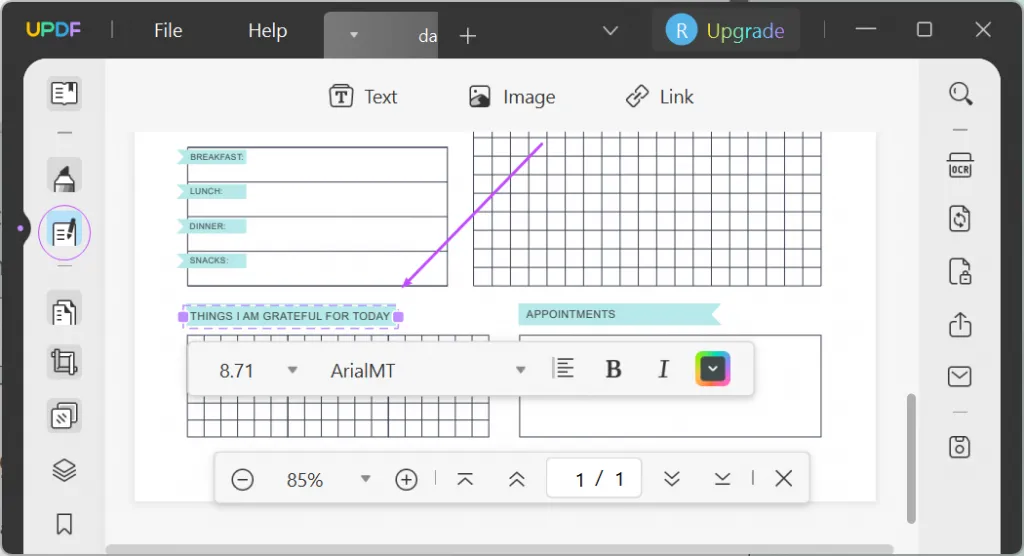Expand the 85% zoom level dropdown
1024x556 pixels.
365,479
